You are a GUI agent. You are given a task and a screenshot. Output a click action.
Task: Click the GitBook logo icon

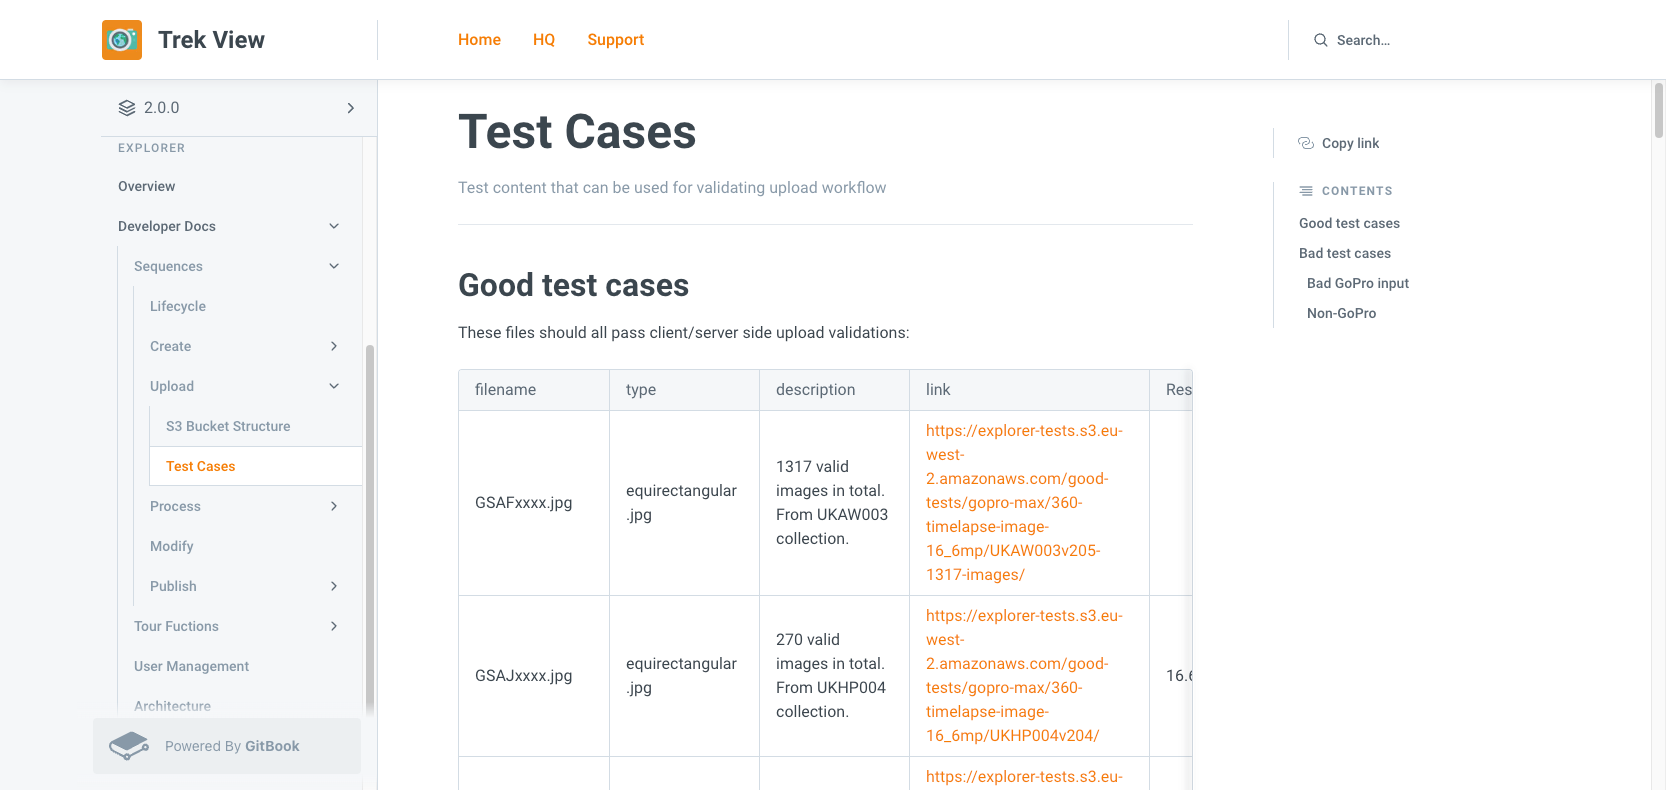point(129,746)
